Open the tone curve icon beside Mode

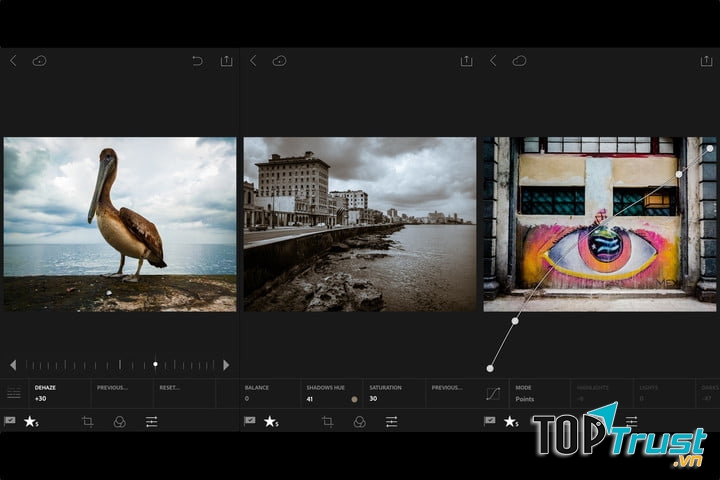493,394
